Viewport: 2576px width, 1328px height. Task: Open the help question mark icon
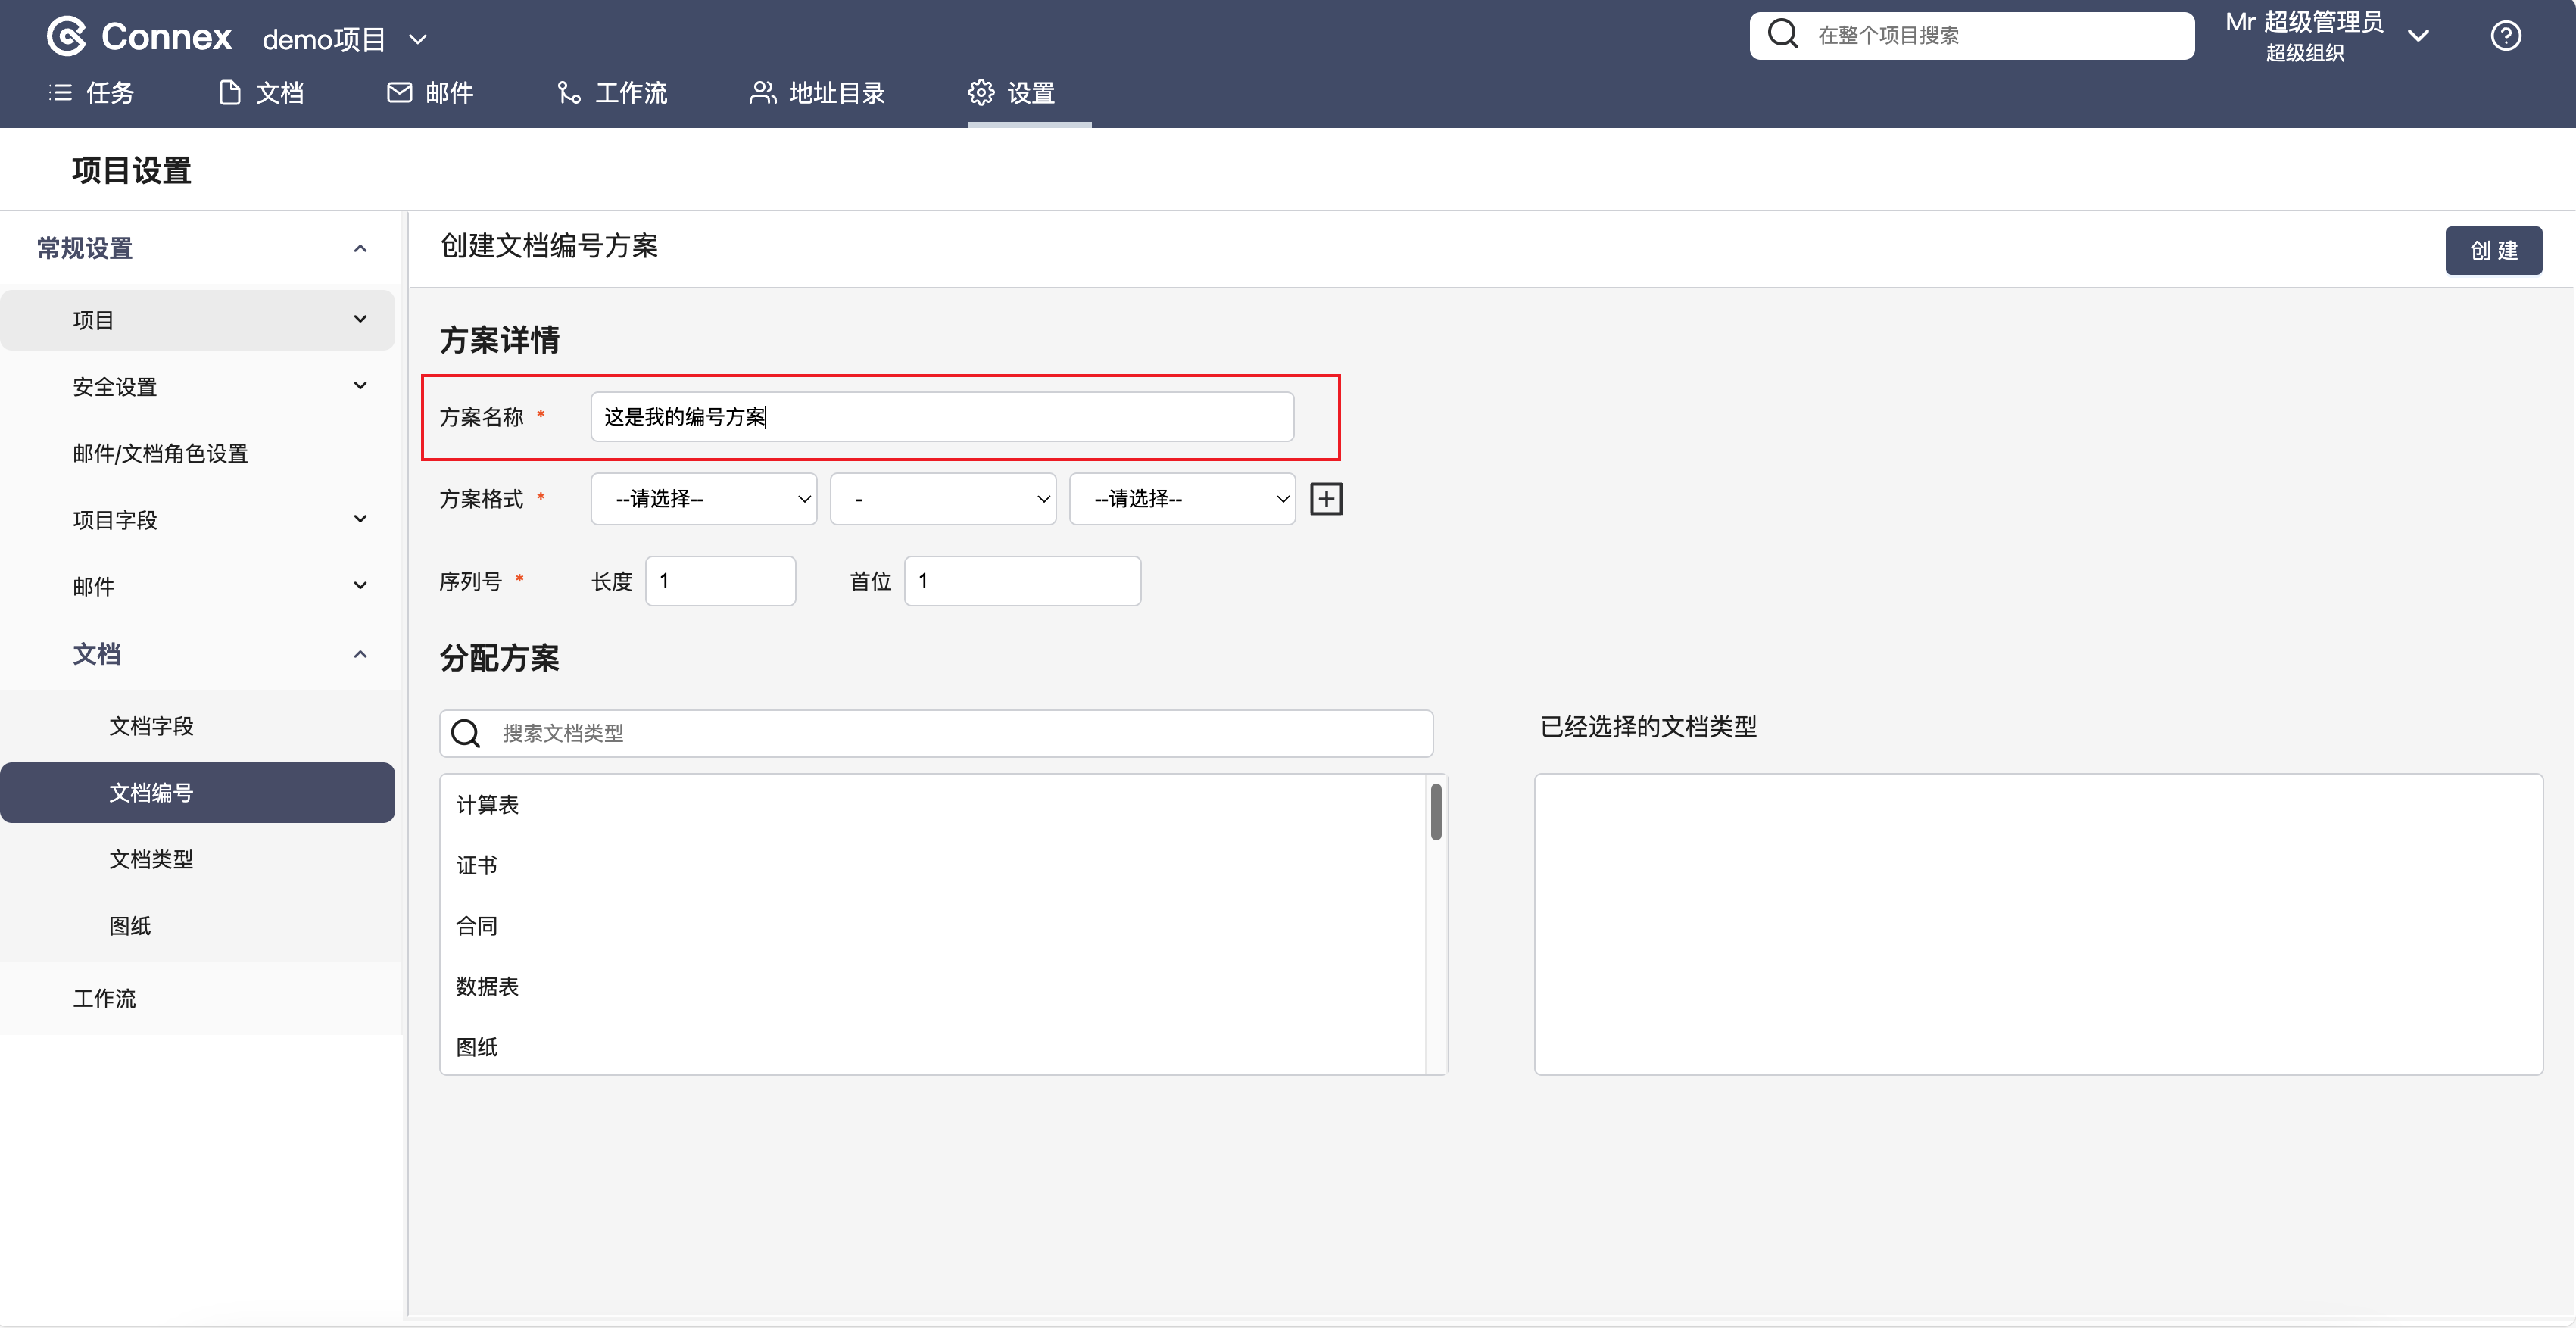(x=2505, y=36)
